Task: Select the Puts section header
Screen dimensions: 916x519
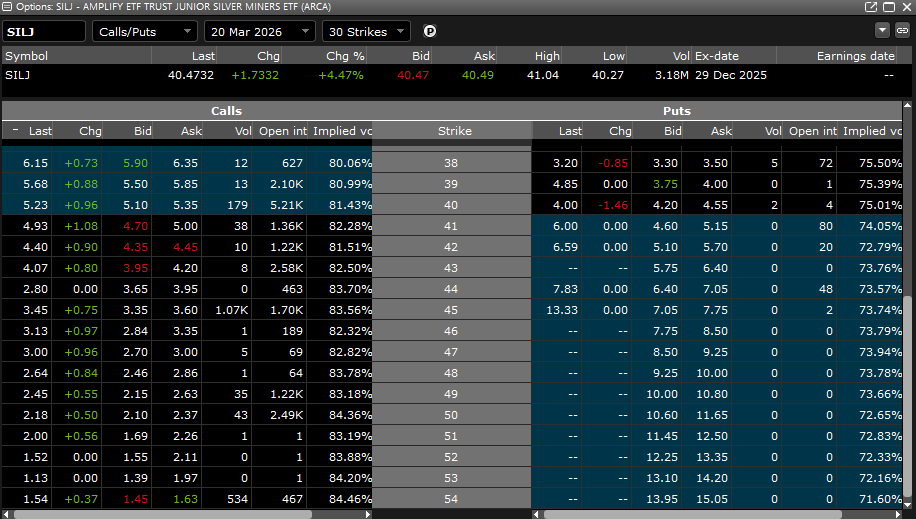Action: pyautogui.click(x=676, y=111)
